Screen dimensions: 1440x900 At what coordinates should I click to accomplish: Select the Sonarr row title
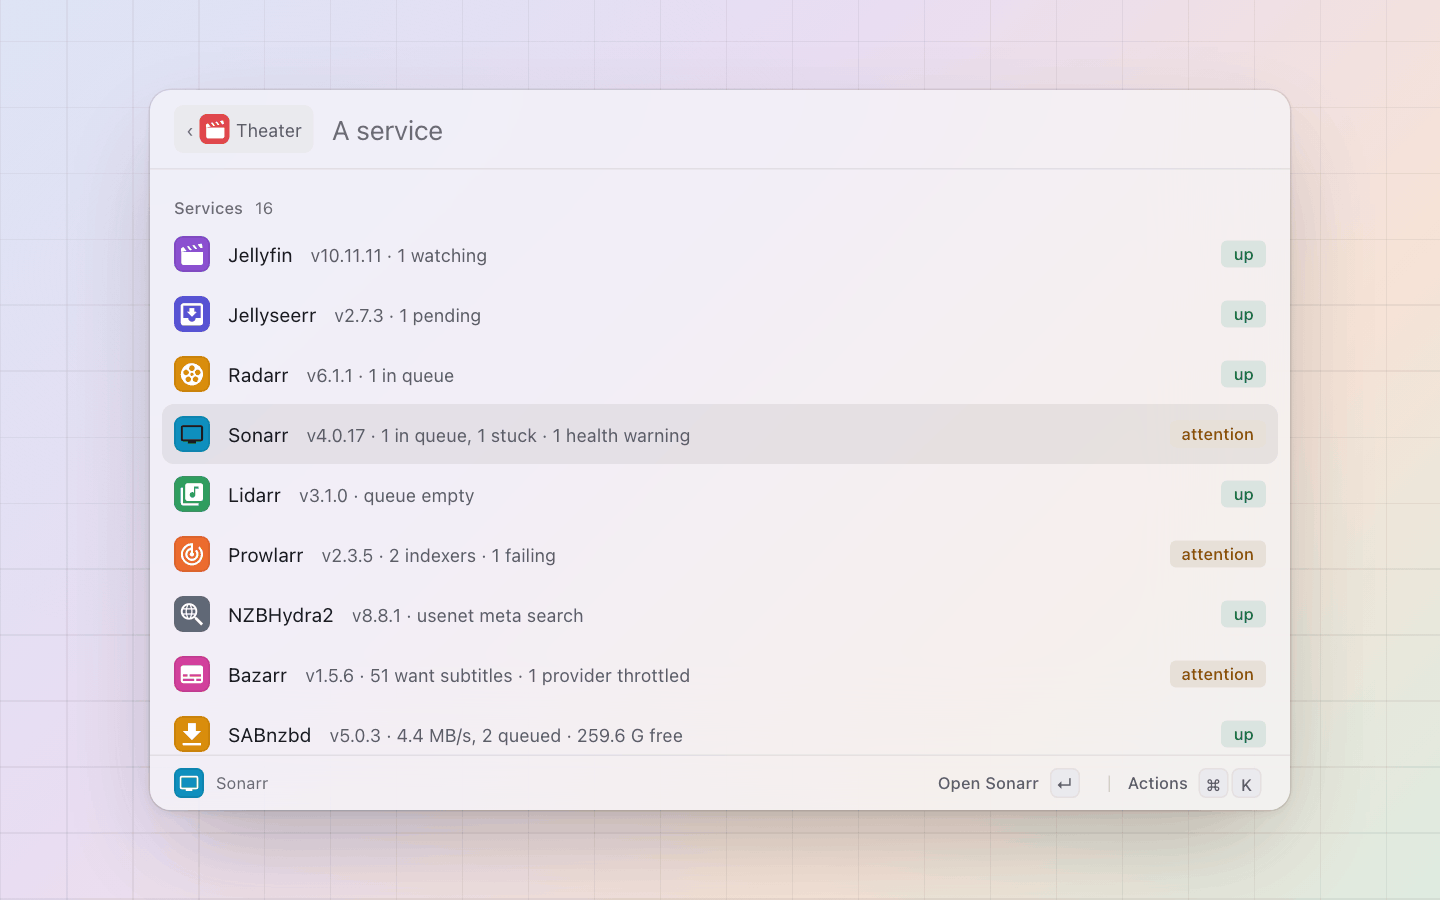[x=258, y=435]
